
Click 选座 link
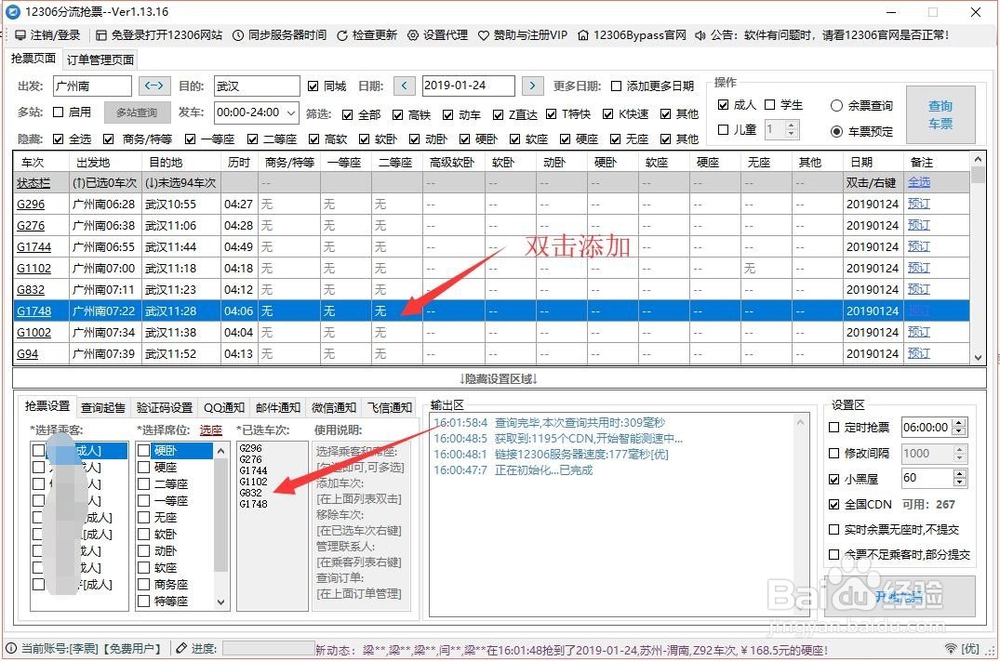[x=211, y=431]
